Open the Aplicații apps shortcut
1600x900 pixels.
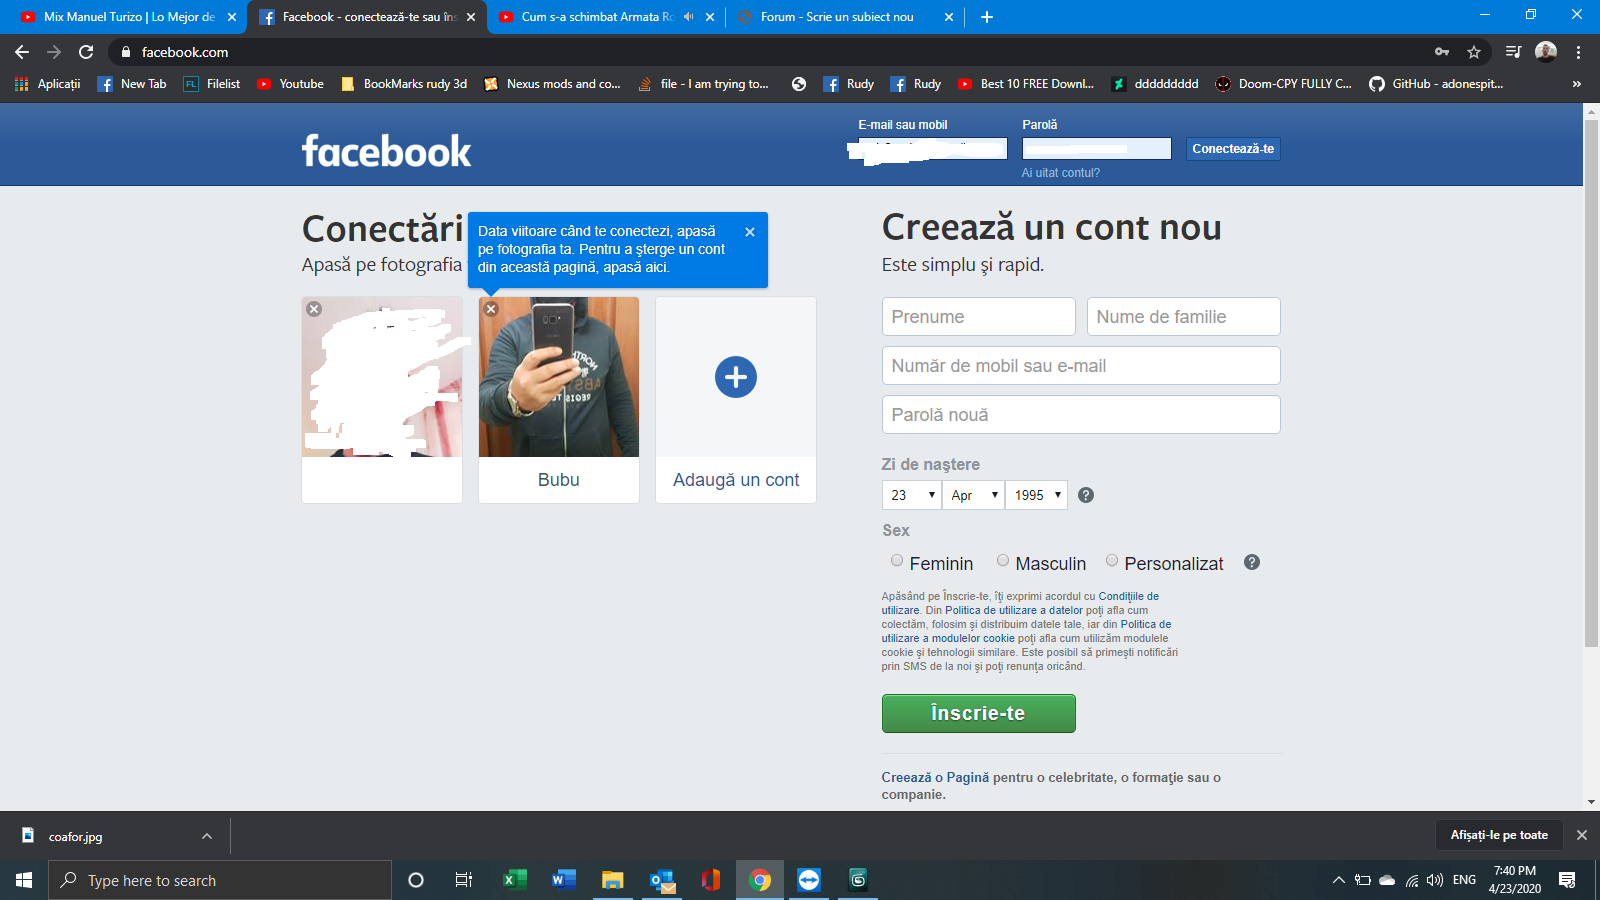[47, 84]
